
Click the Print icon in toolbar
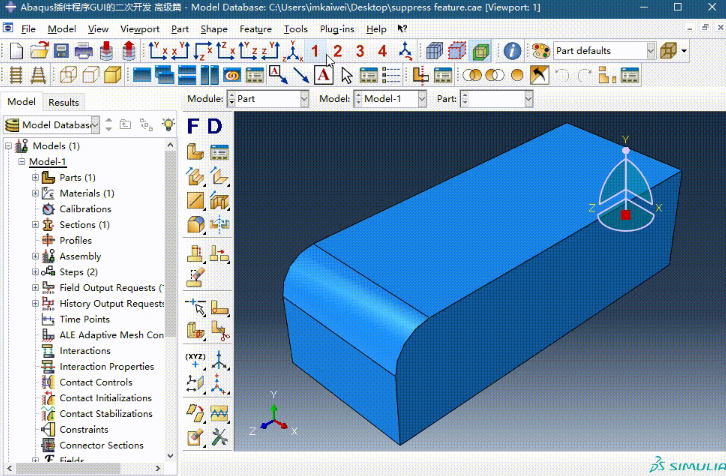[84, 50]
